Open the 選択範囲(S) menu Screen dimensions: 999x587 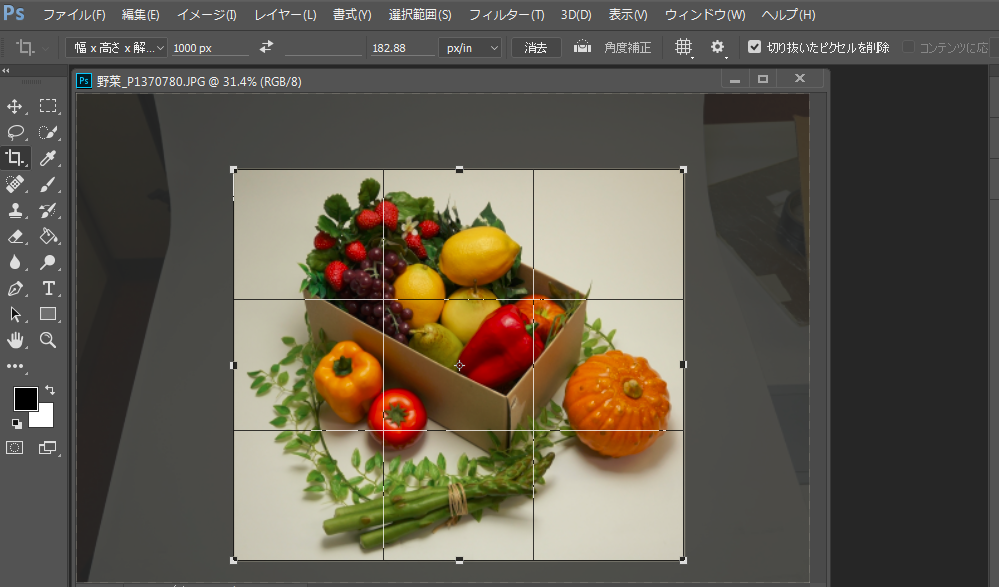[420, 14]
